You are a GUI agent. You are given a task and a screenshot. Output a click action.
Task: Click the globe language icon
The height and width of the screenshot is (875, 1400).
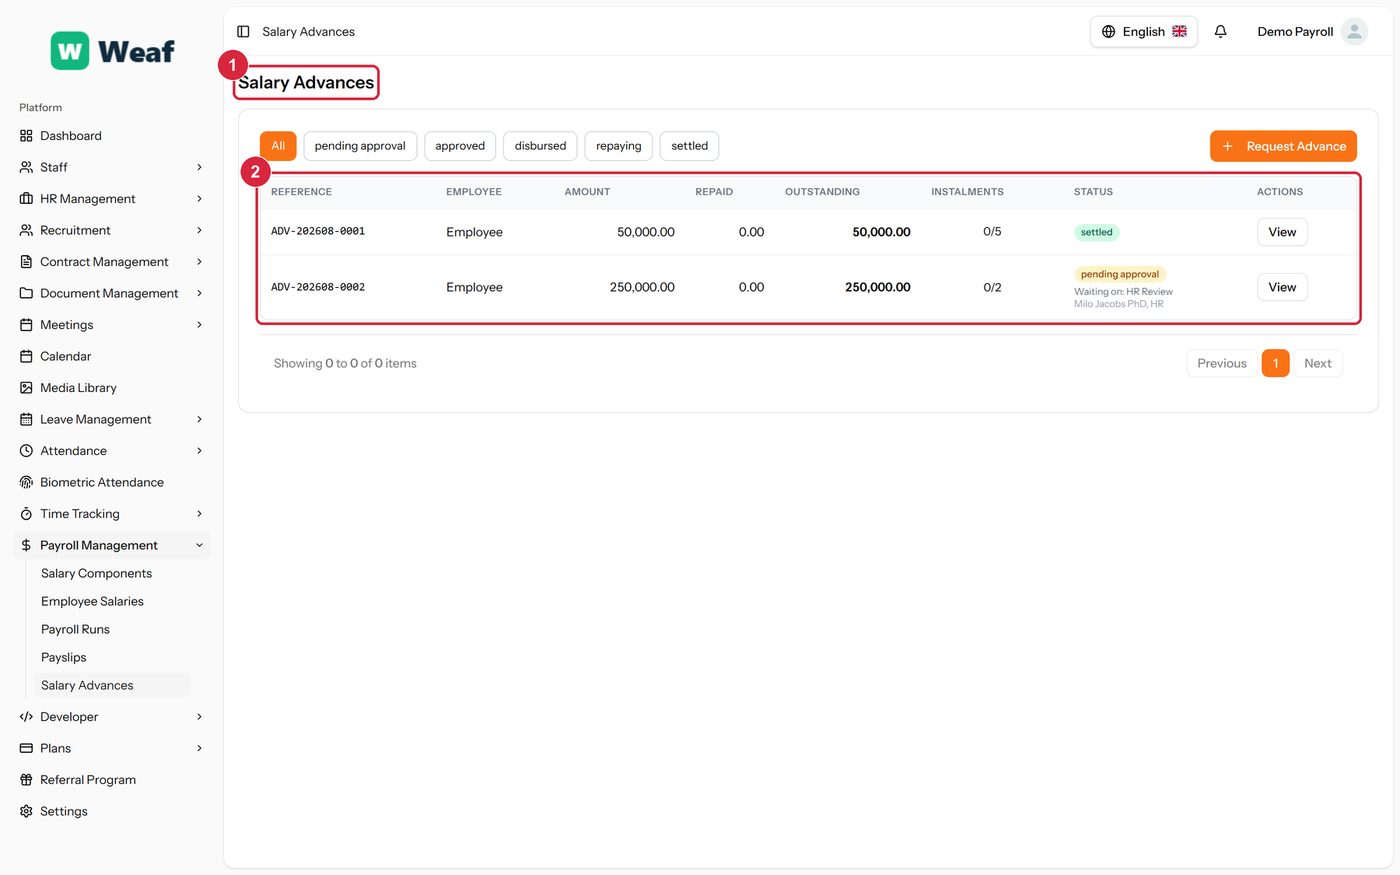[1108, 32]
